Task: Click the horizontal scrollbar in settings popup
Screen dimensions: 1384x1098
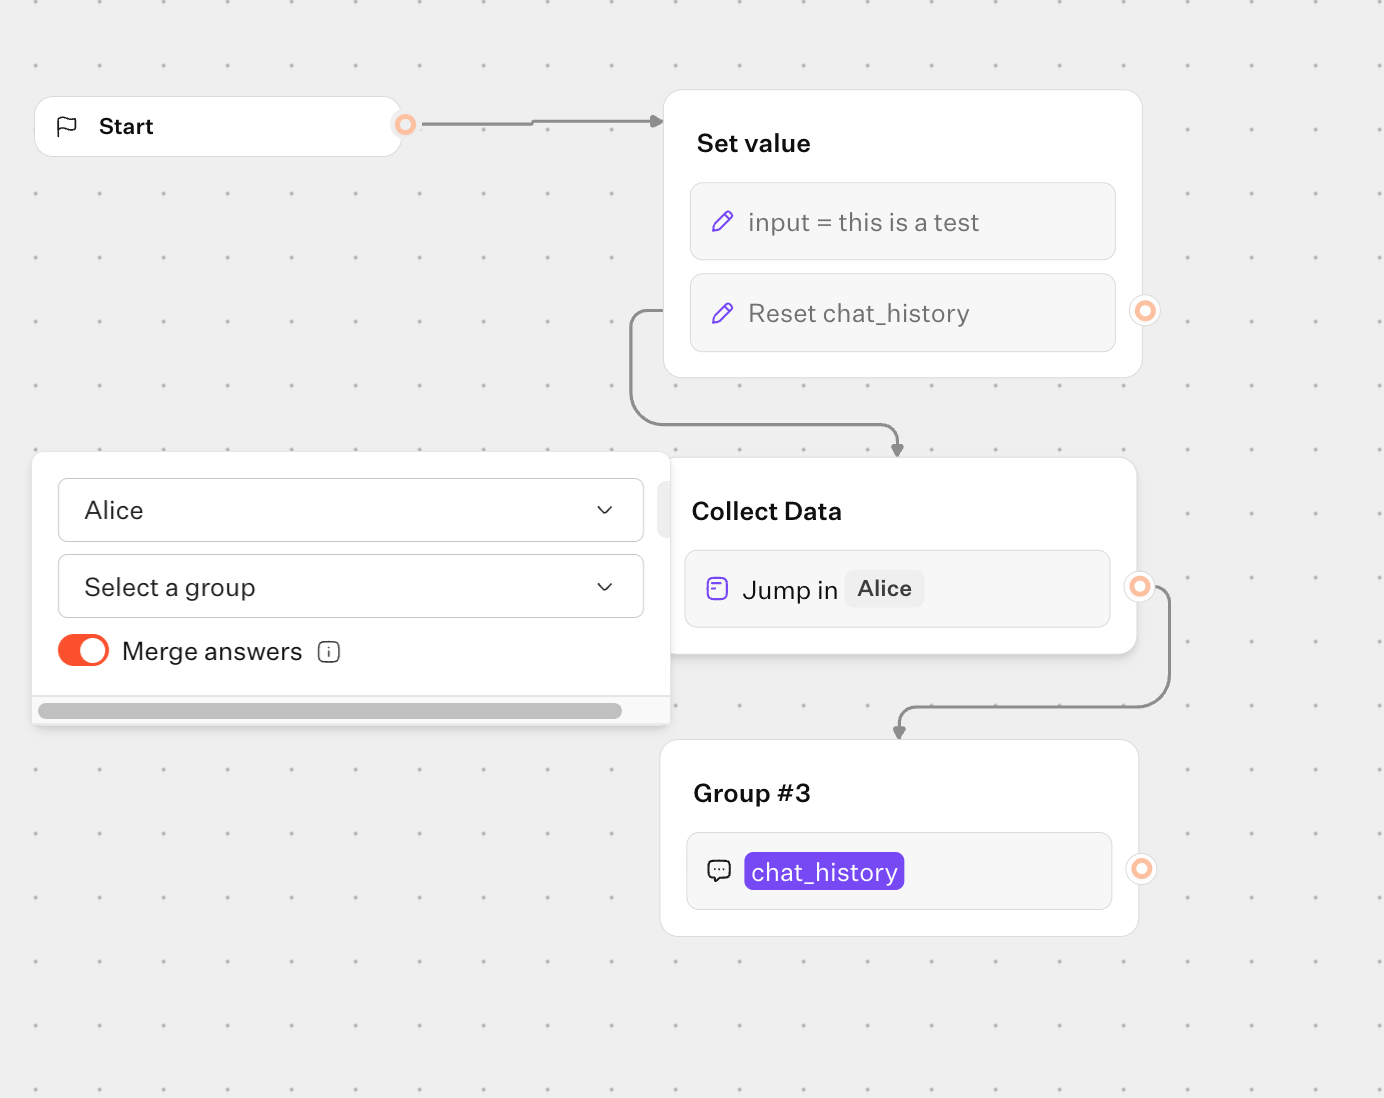Action: pos(330,711)
